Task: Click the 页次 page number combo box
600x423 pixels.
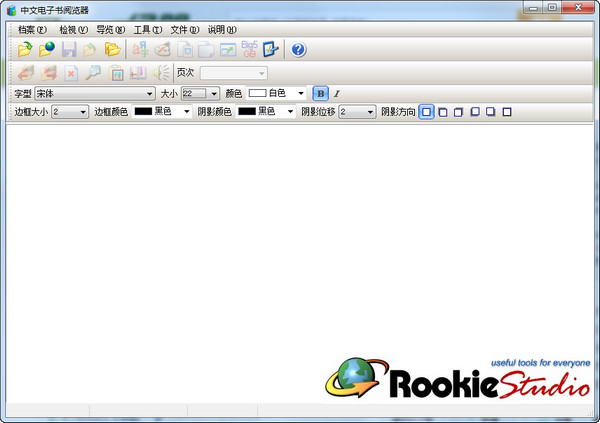Action: point(233,73)
